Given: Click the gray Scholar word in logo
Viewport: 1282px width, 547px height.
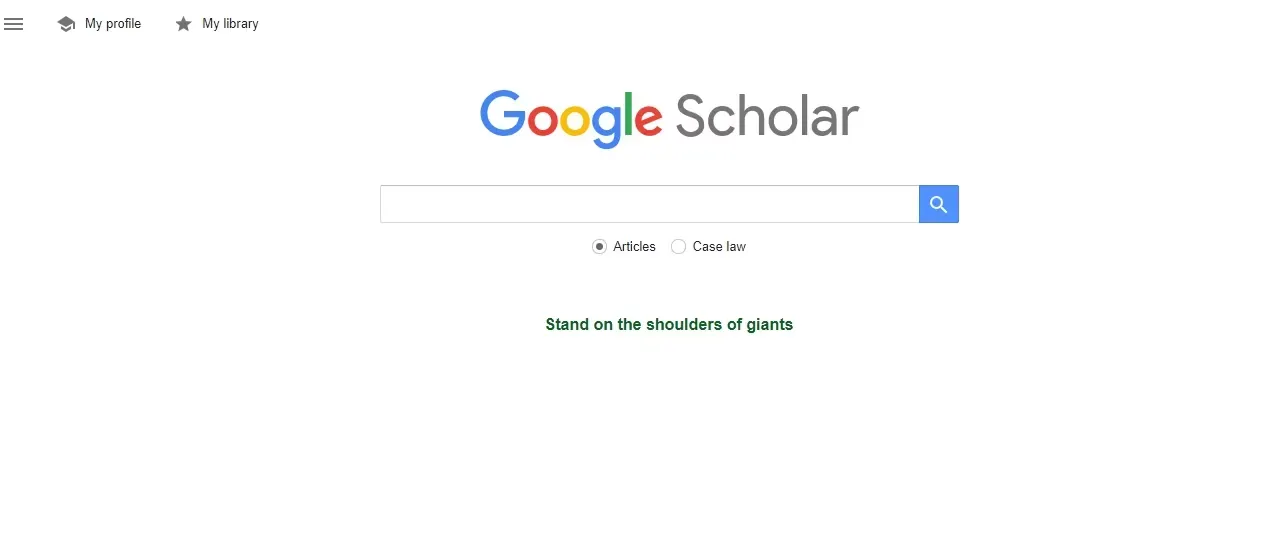Looking at the screenshot, I should [x=767, y=116].
